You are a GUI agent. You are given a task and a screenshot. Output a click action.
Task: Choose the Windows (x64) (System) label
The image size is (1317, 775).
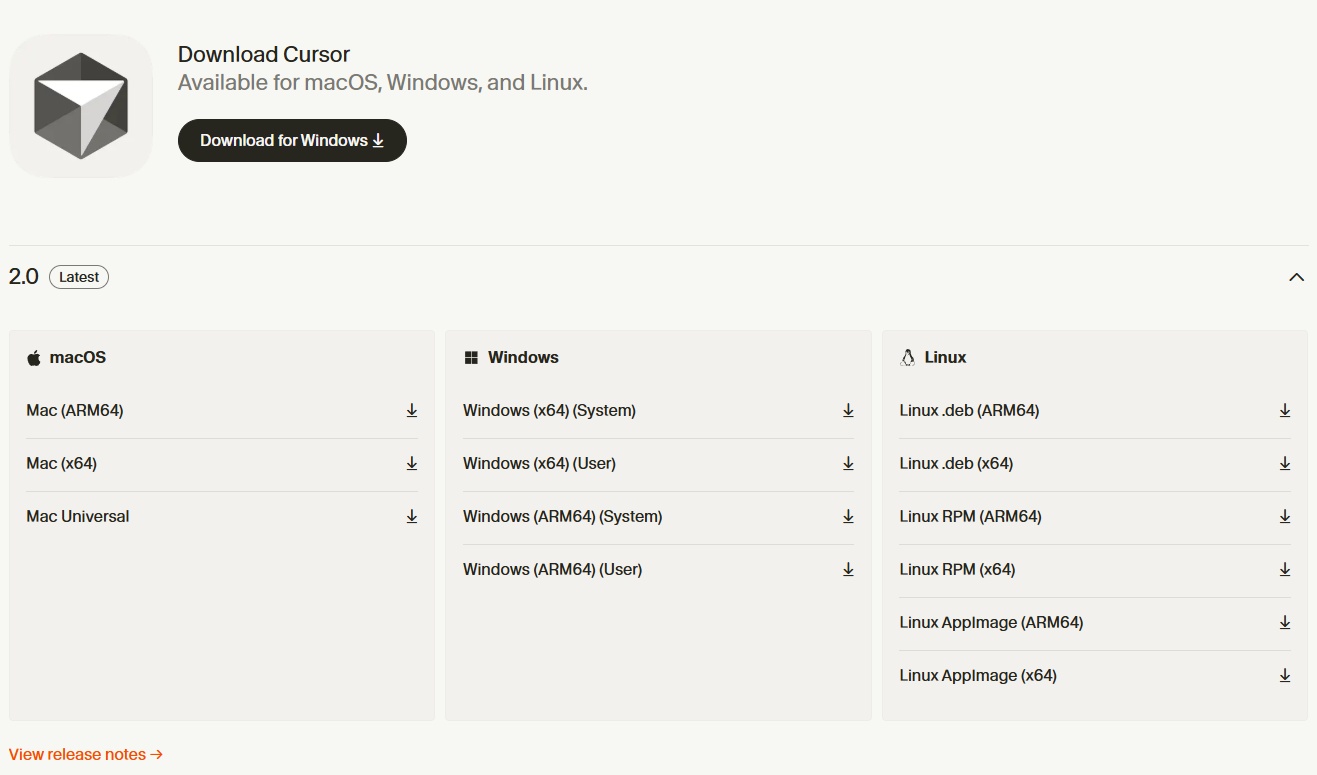(549, 410)
